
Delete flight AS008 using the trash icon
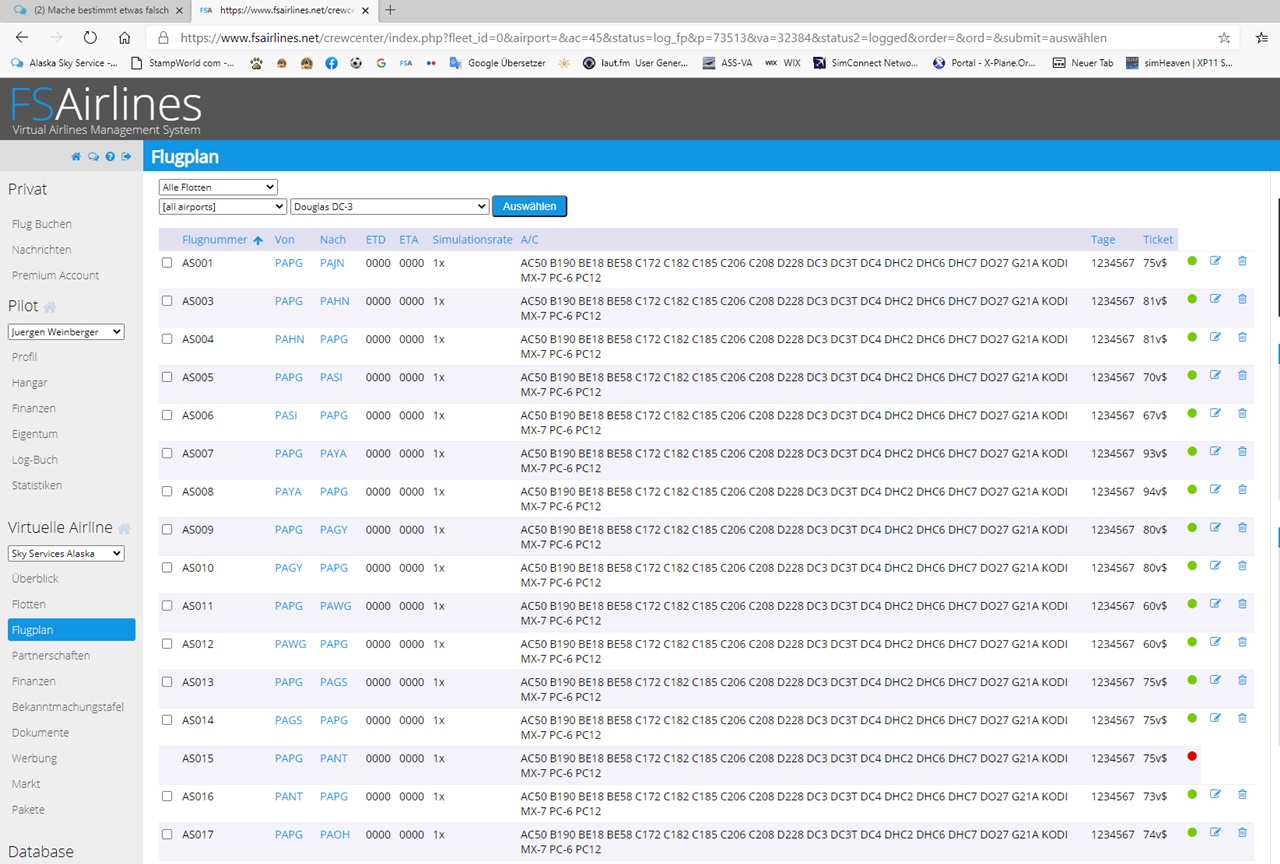point(1242,489)
